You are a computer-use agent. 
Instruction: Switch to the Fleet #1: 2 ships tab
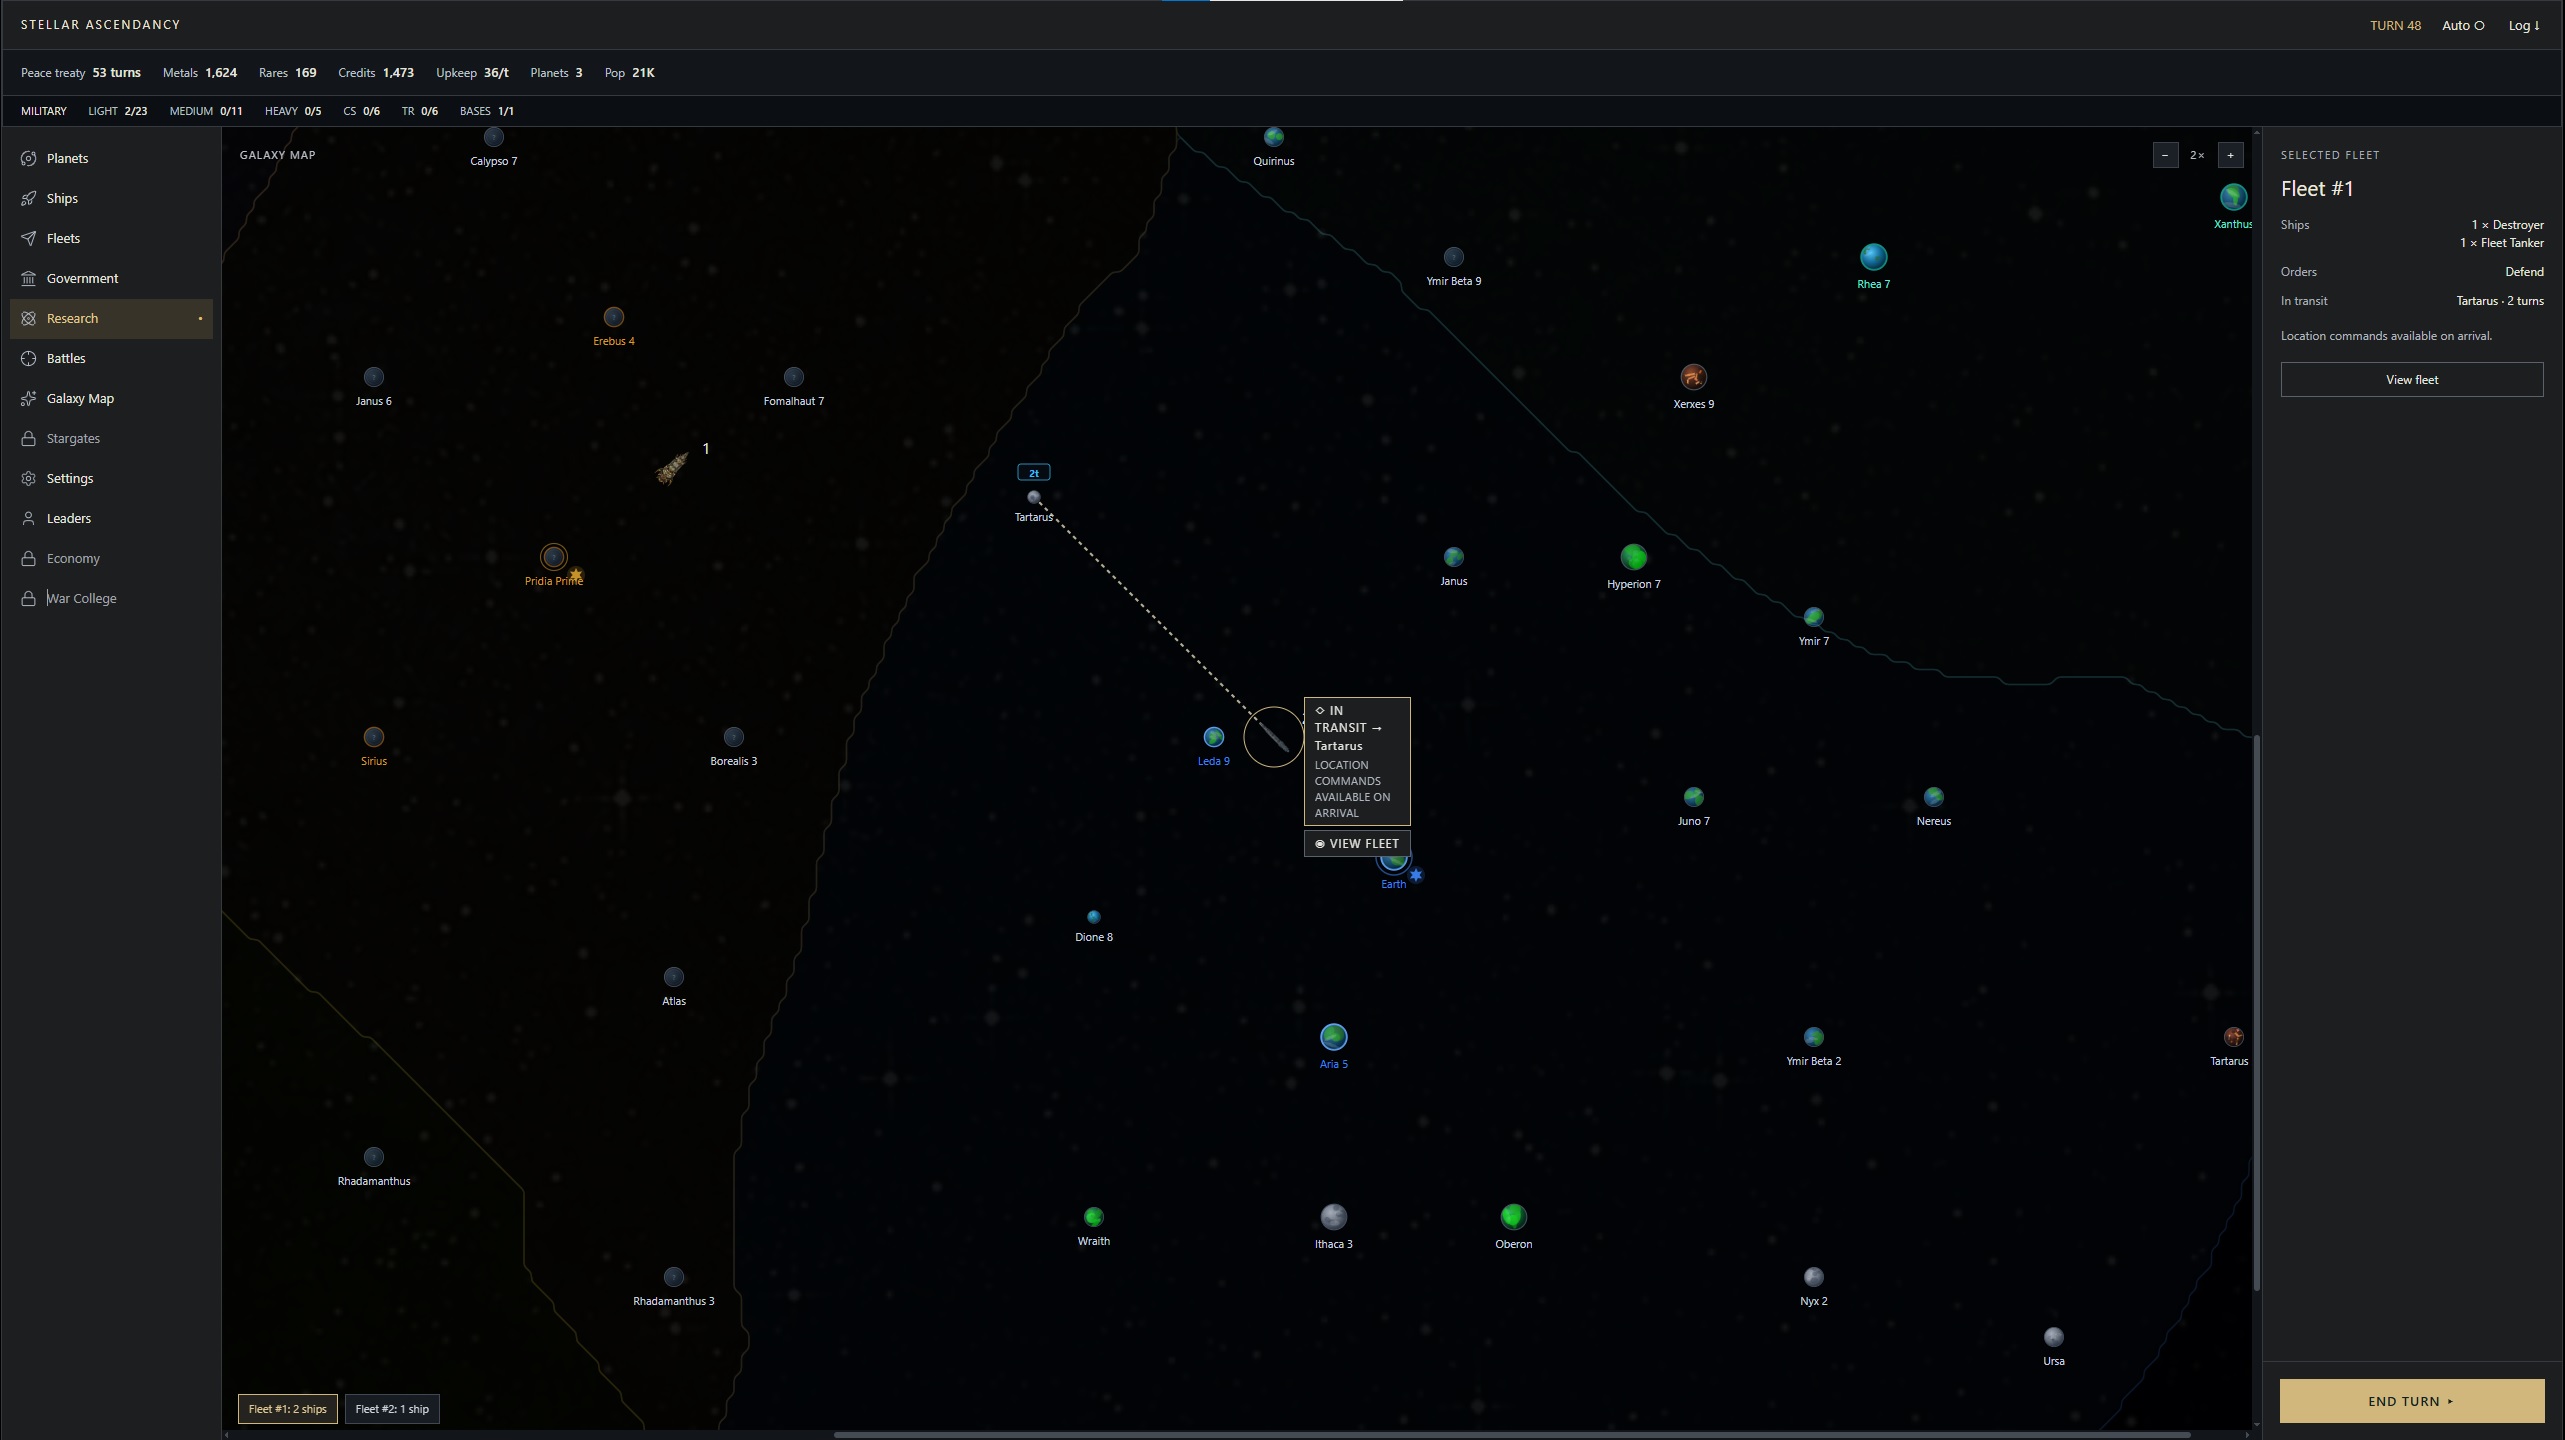coord(288,1409)
